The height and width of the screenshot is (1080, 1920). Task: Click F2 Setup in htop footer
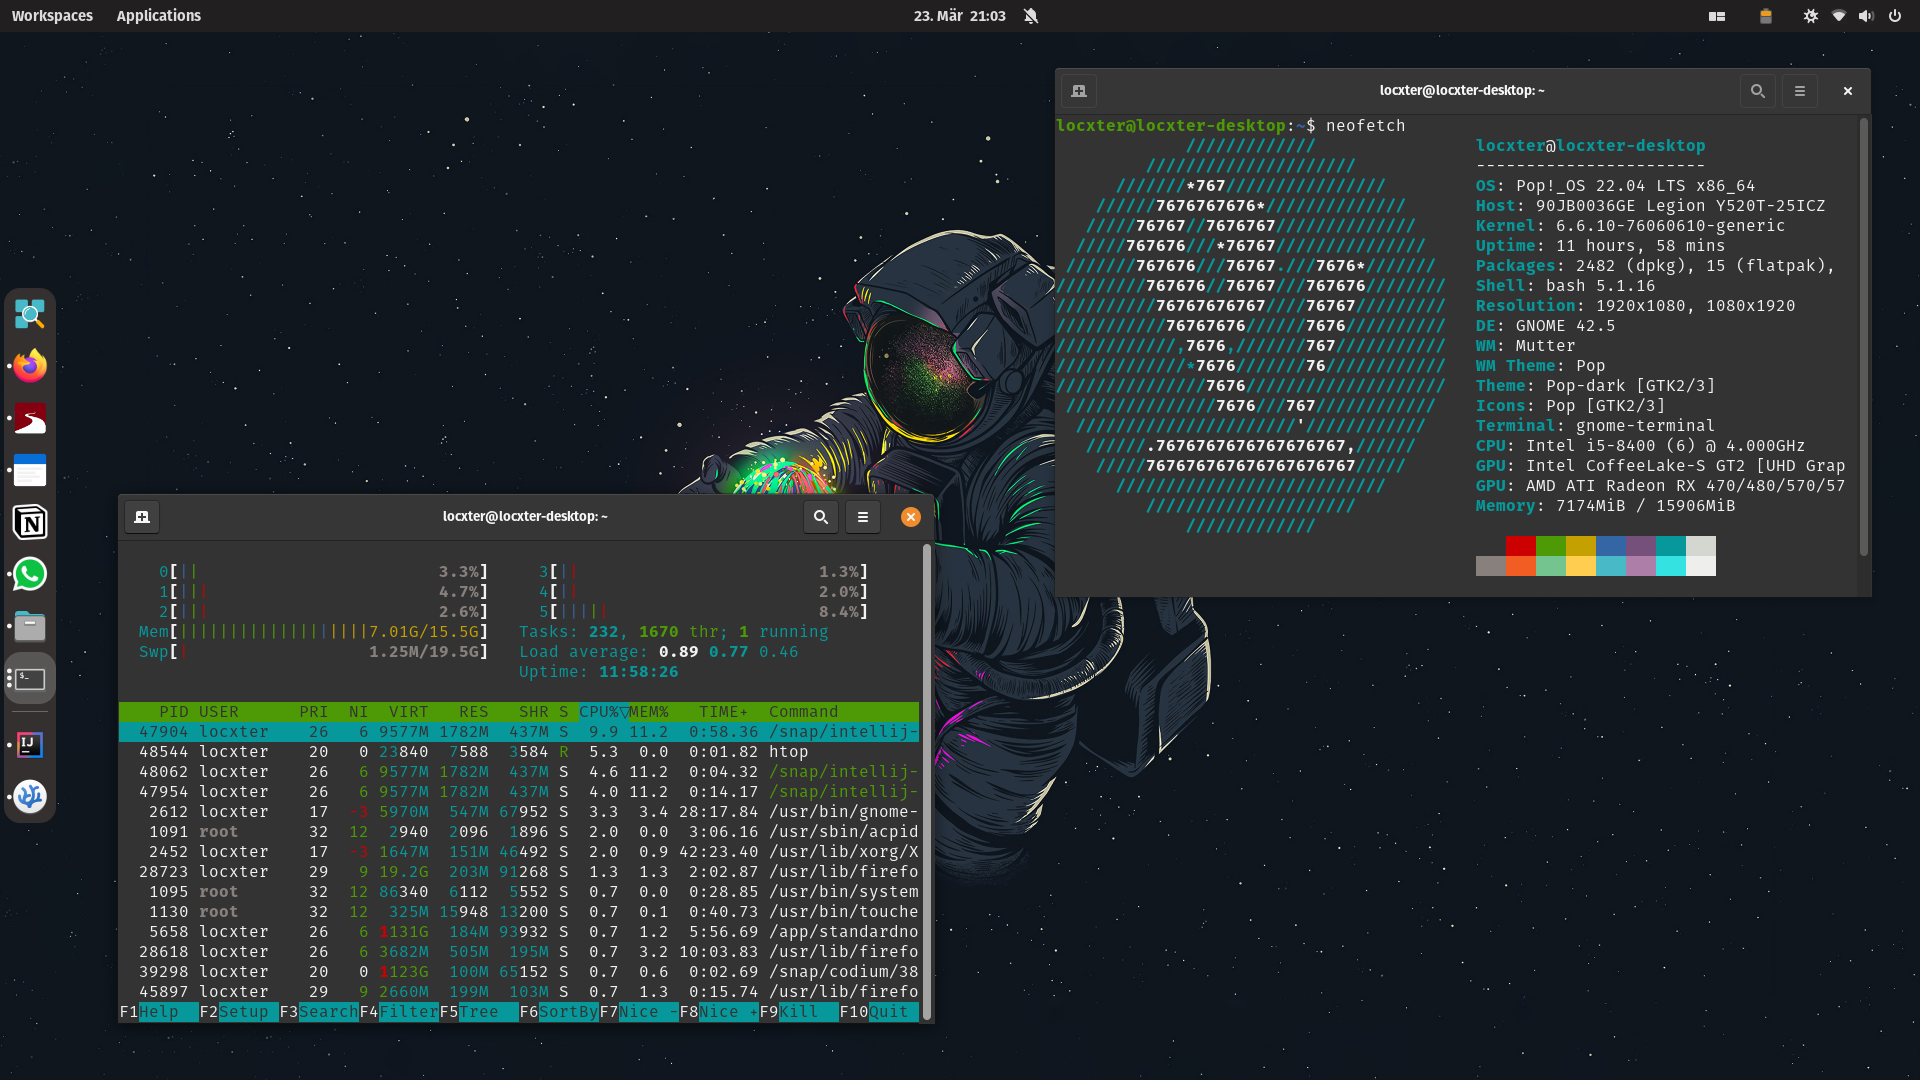coord(239,1012)
